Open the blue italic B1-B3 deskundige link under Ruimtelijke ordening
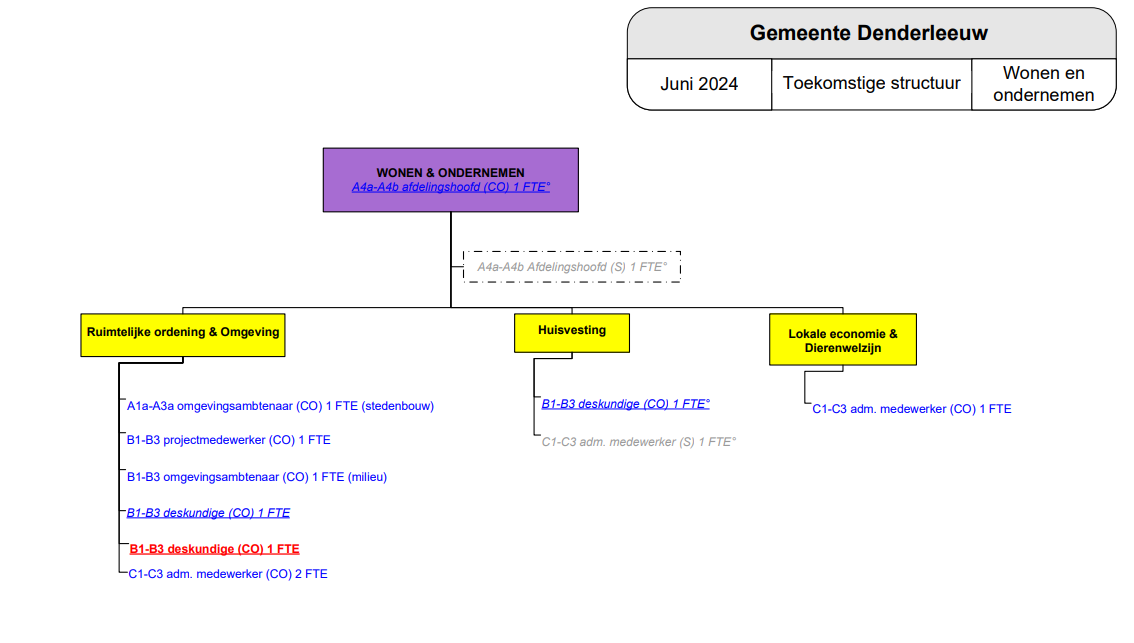This screenshot has width=1134, height=643. (x=208, y=513)
